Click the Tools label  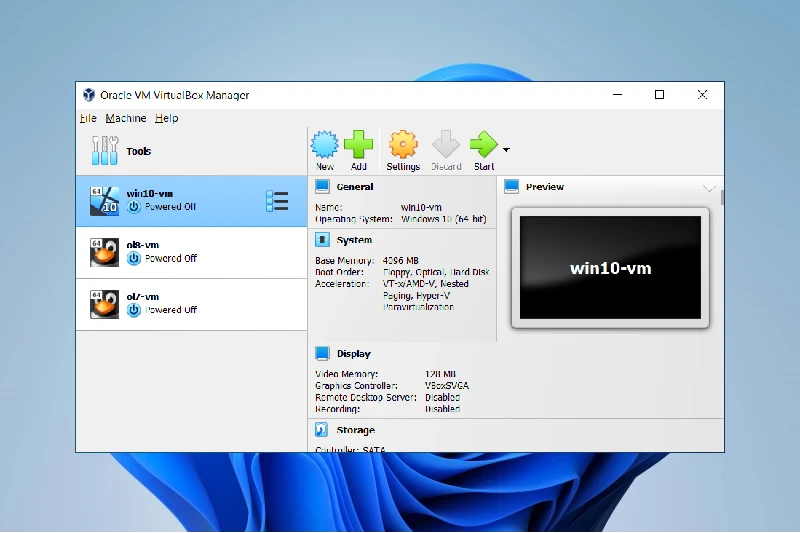[139, 151]
